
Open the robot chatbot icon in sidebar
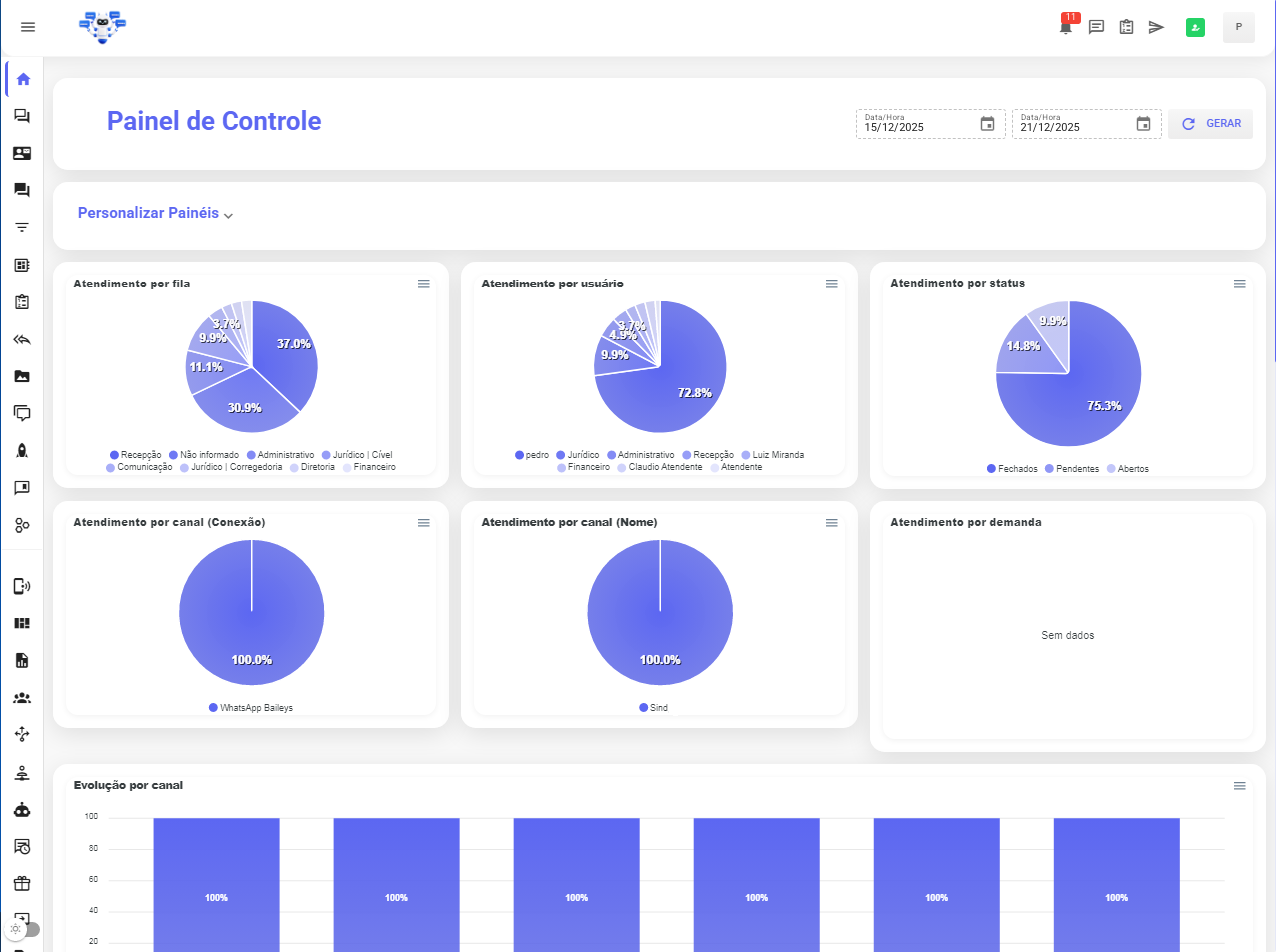click(22, 810)
